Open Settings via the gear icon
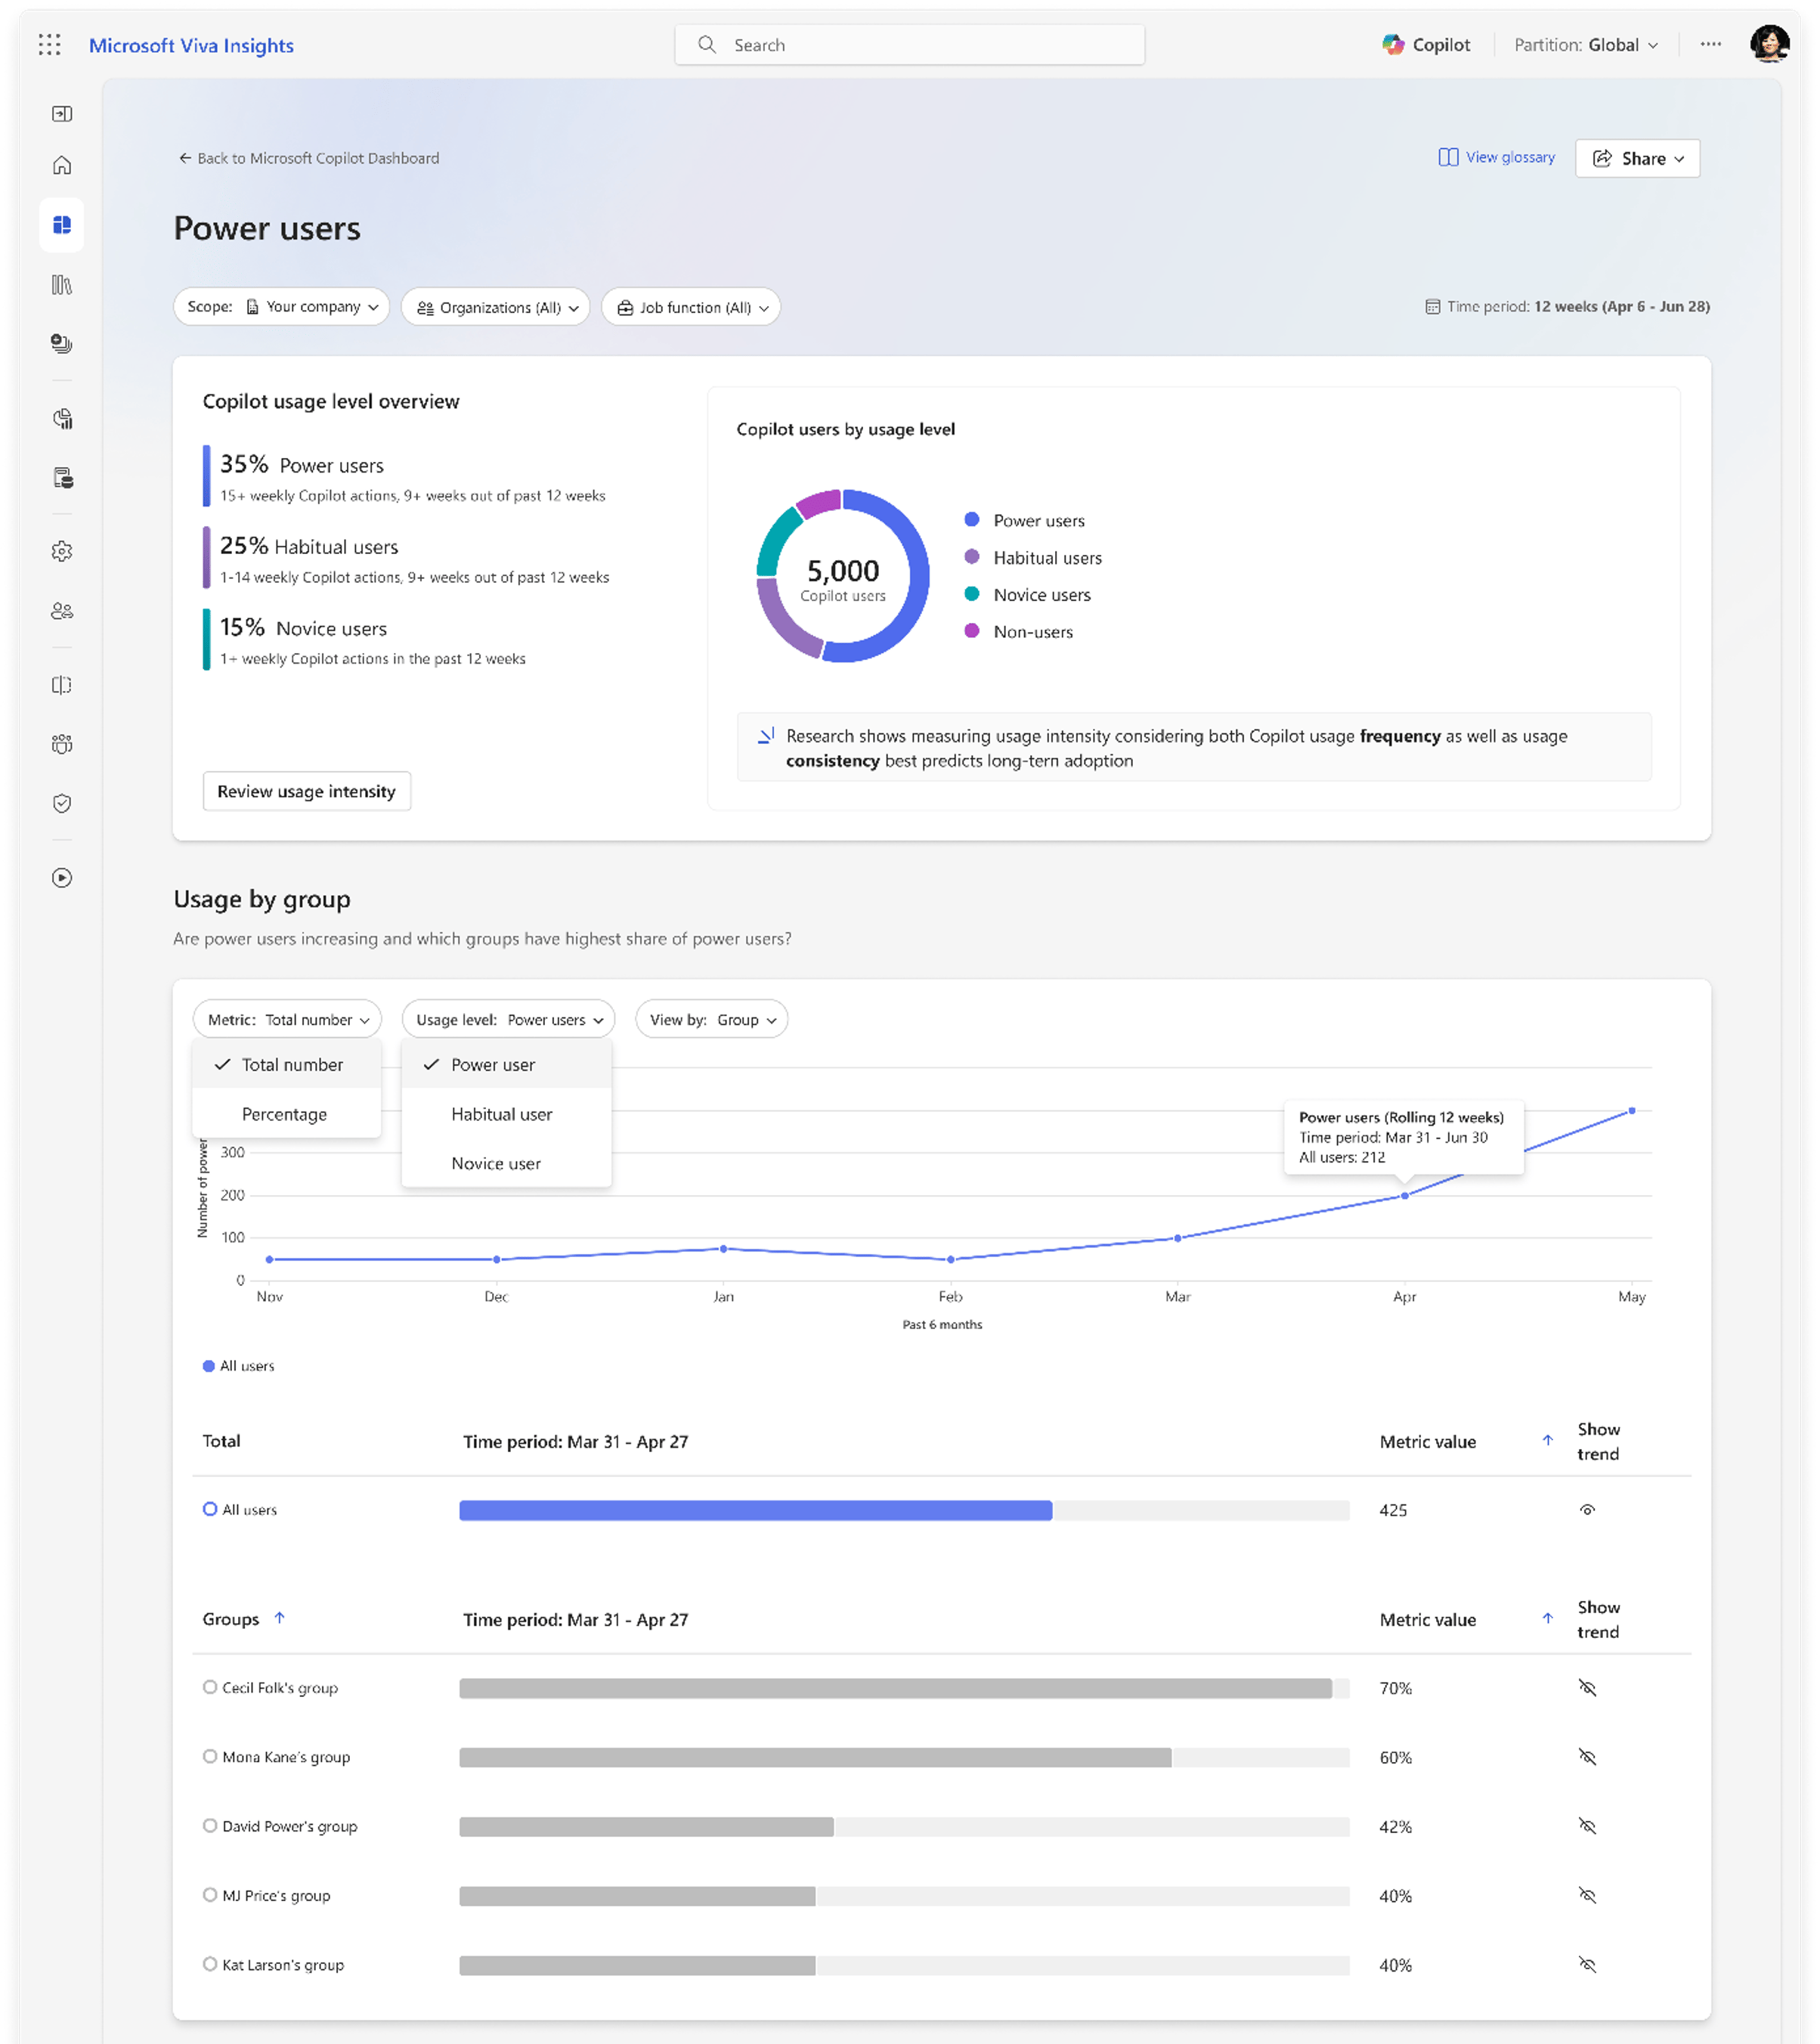The width and height of the screenshot is (1820, 2044). coord(62,551)
